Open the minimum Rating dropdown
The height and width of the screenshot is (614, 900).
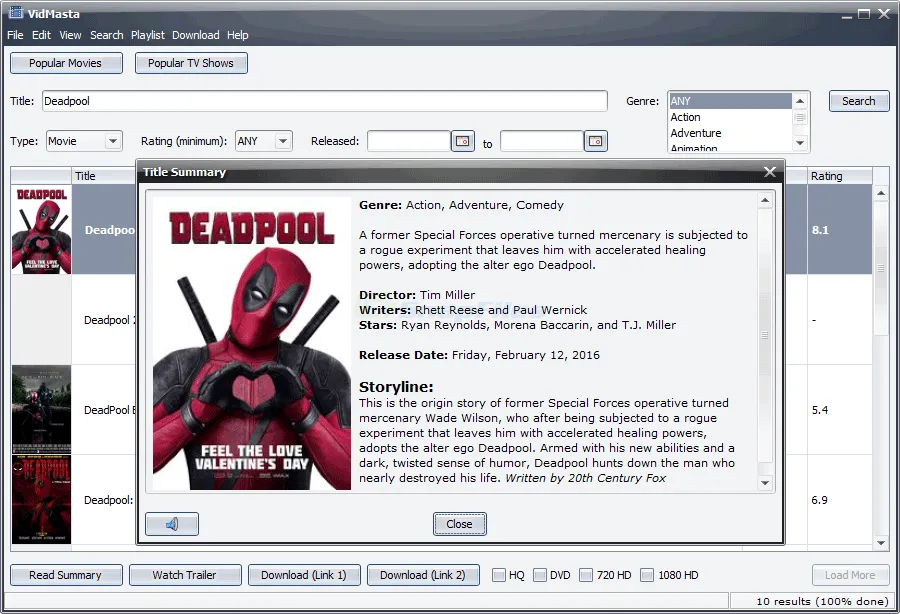click(264, 141)
